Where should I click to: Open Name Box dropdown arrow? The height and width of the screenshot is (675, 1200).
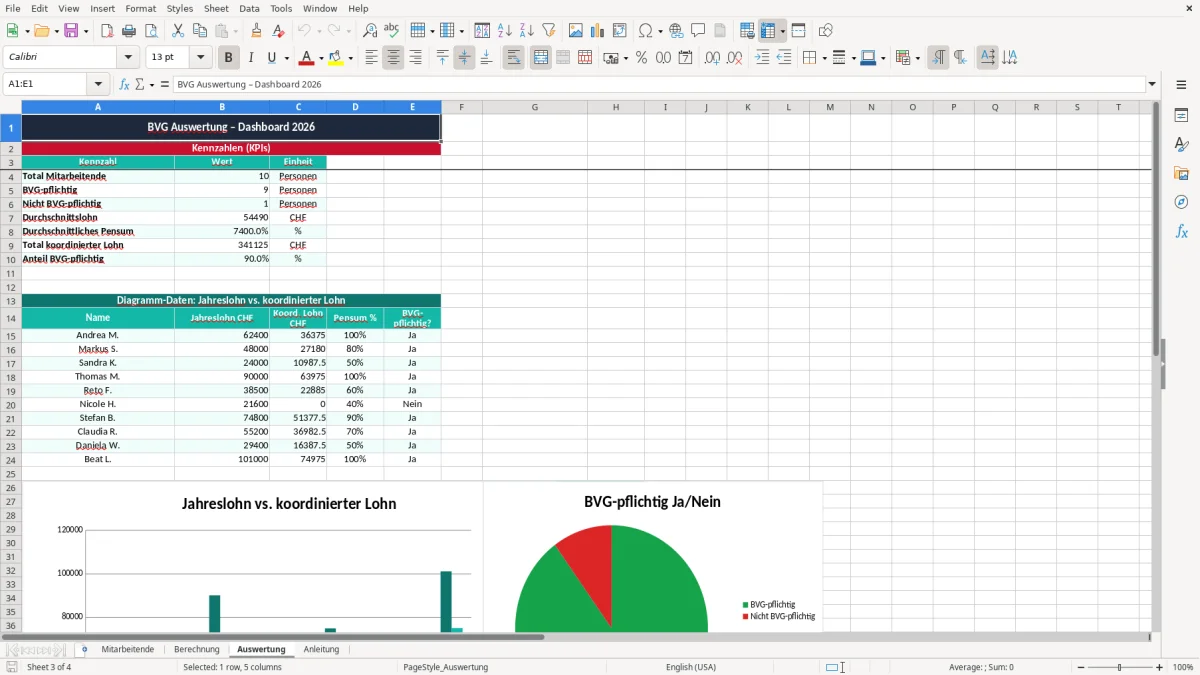coord(98,84)
